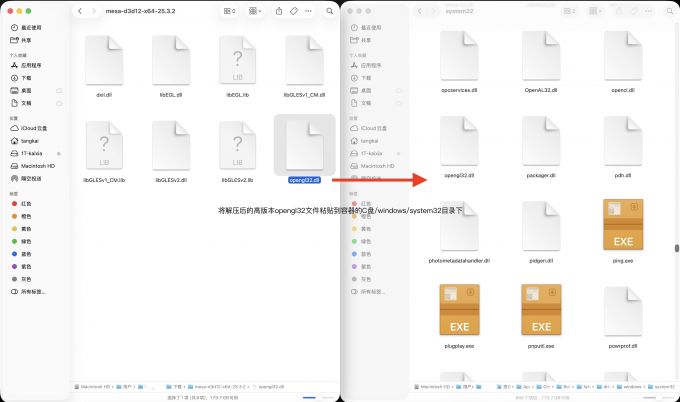Go back in mesa-d3d12 window
This screenshot has width=680, height=402.
coord(80,11)
